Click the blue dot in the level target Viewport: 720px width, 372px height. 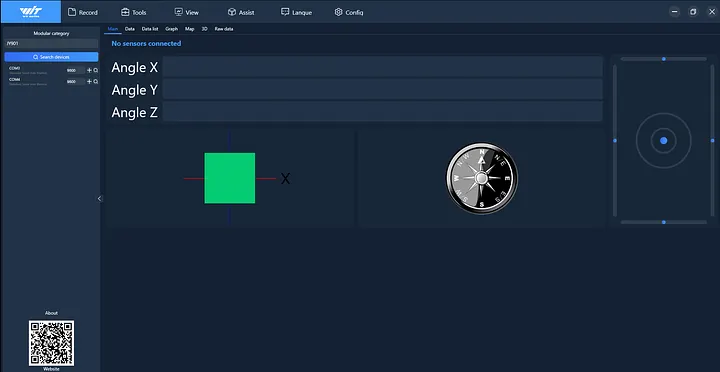(x=664, y=141)
